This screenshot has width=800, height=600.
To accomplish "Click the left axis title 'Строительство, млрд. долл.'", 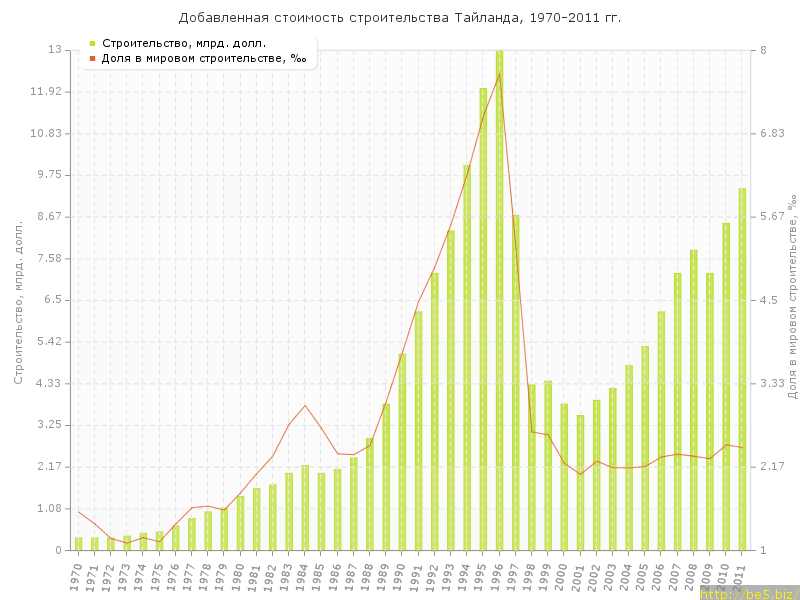I will click(18, 300).
